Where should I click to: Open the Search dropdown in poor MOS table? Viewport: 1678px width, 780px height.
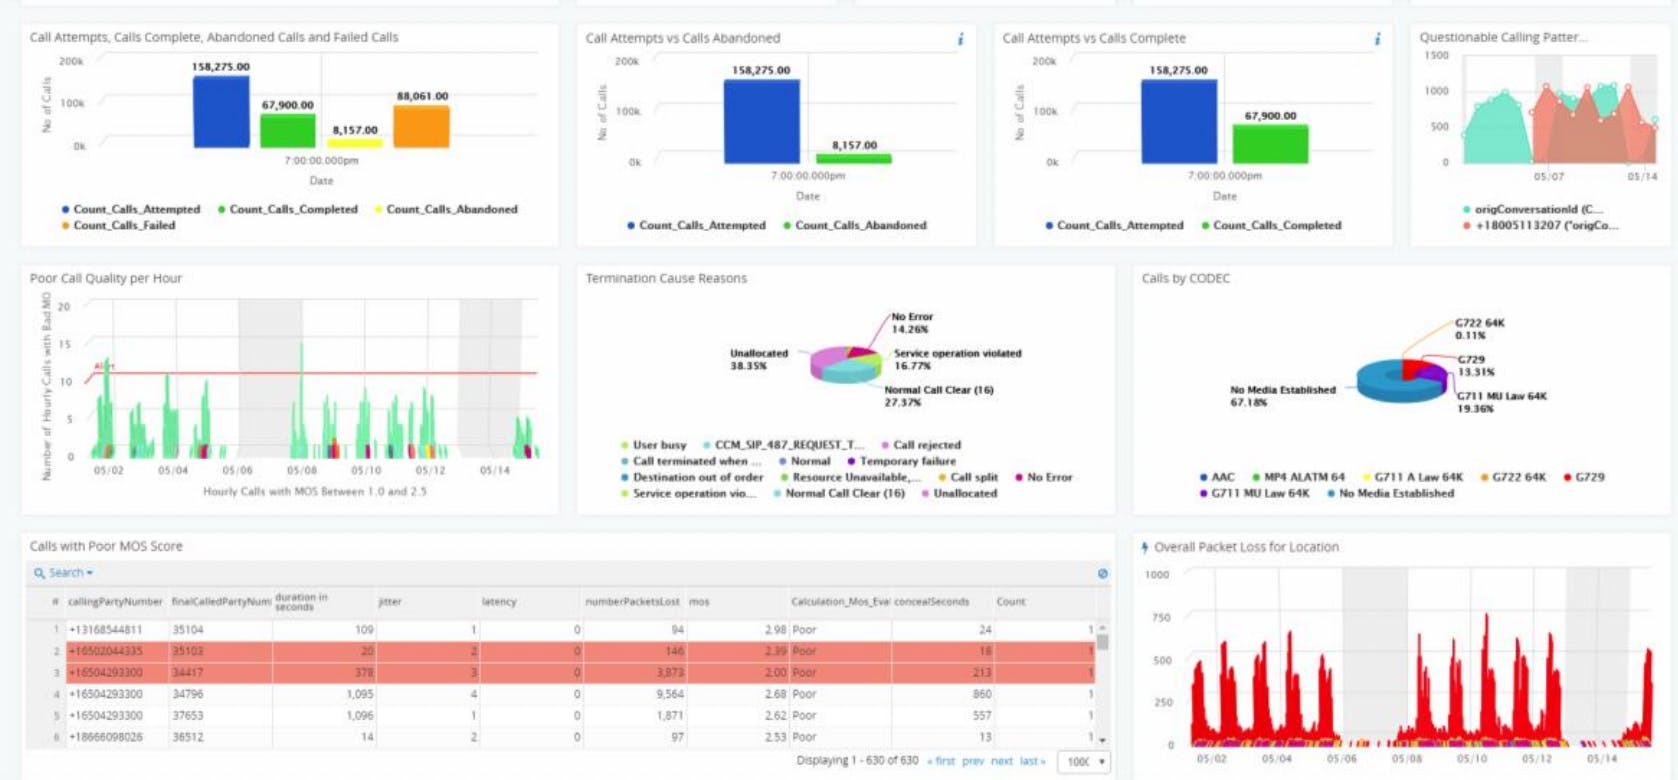(x=70, y=573)
